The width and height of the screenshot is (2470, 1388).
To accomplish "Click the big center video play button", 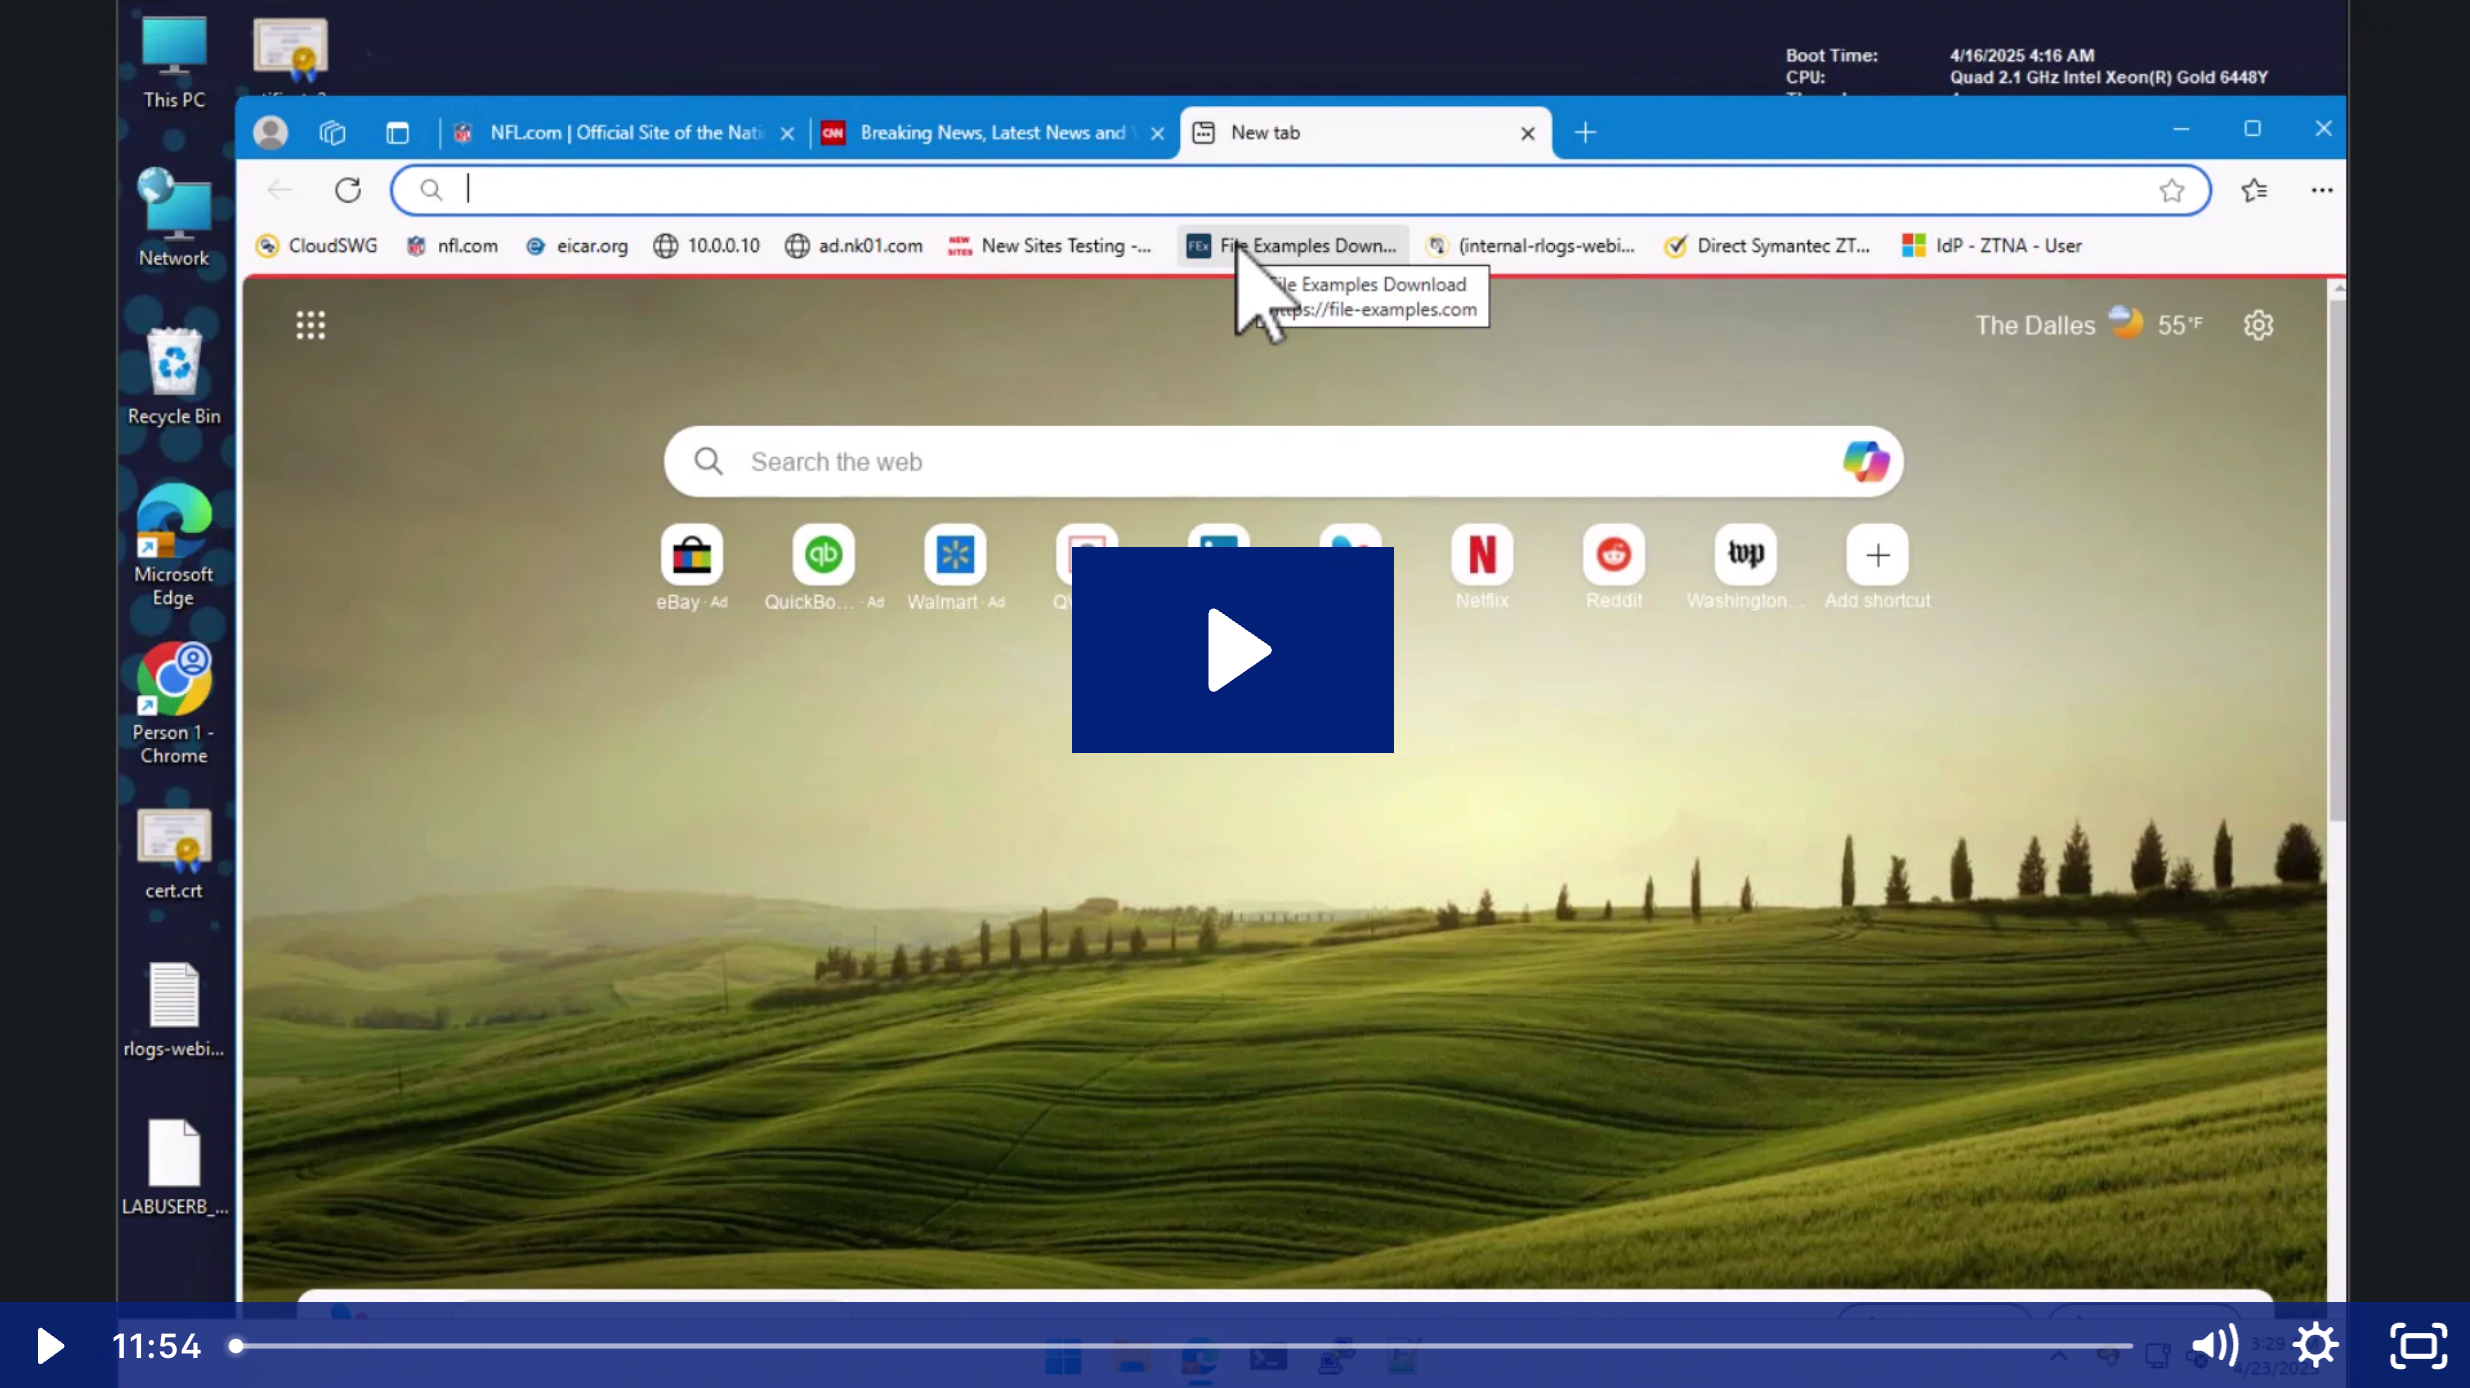I will coord(1232,650).
